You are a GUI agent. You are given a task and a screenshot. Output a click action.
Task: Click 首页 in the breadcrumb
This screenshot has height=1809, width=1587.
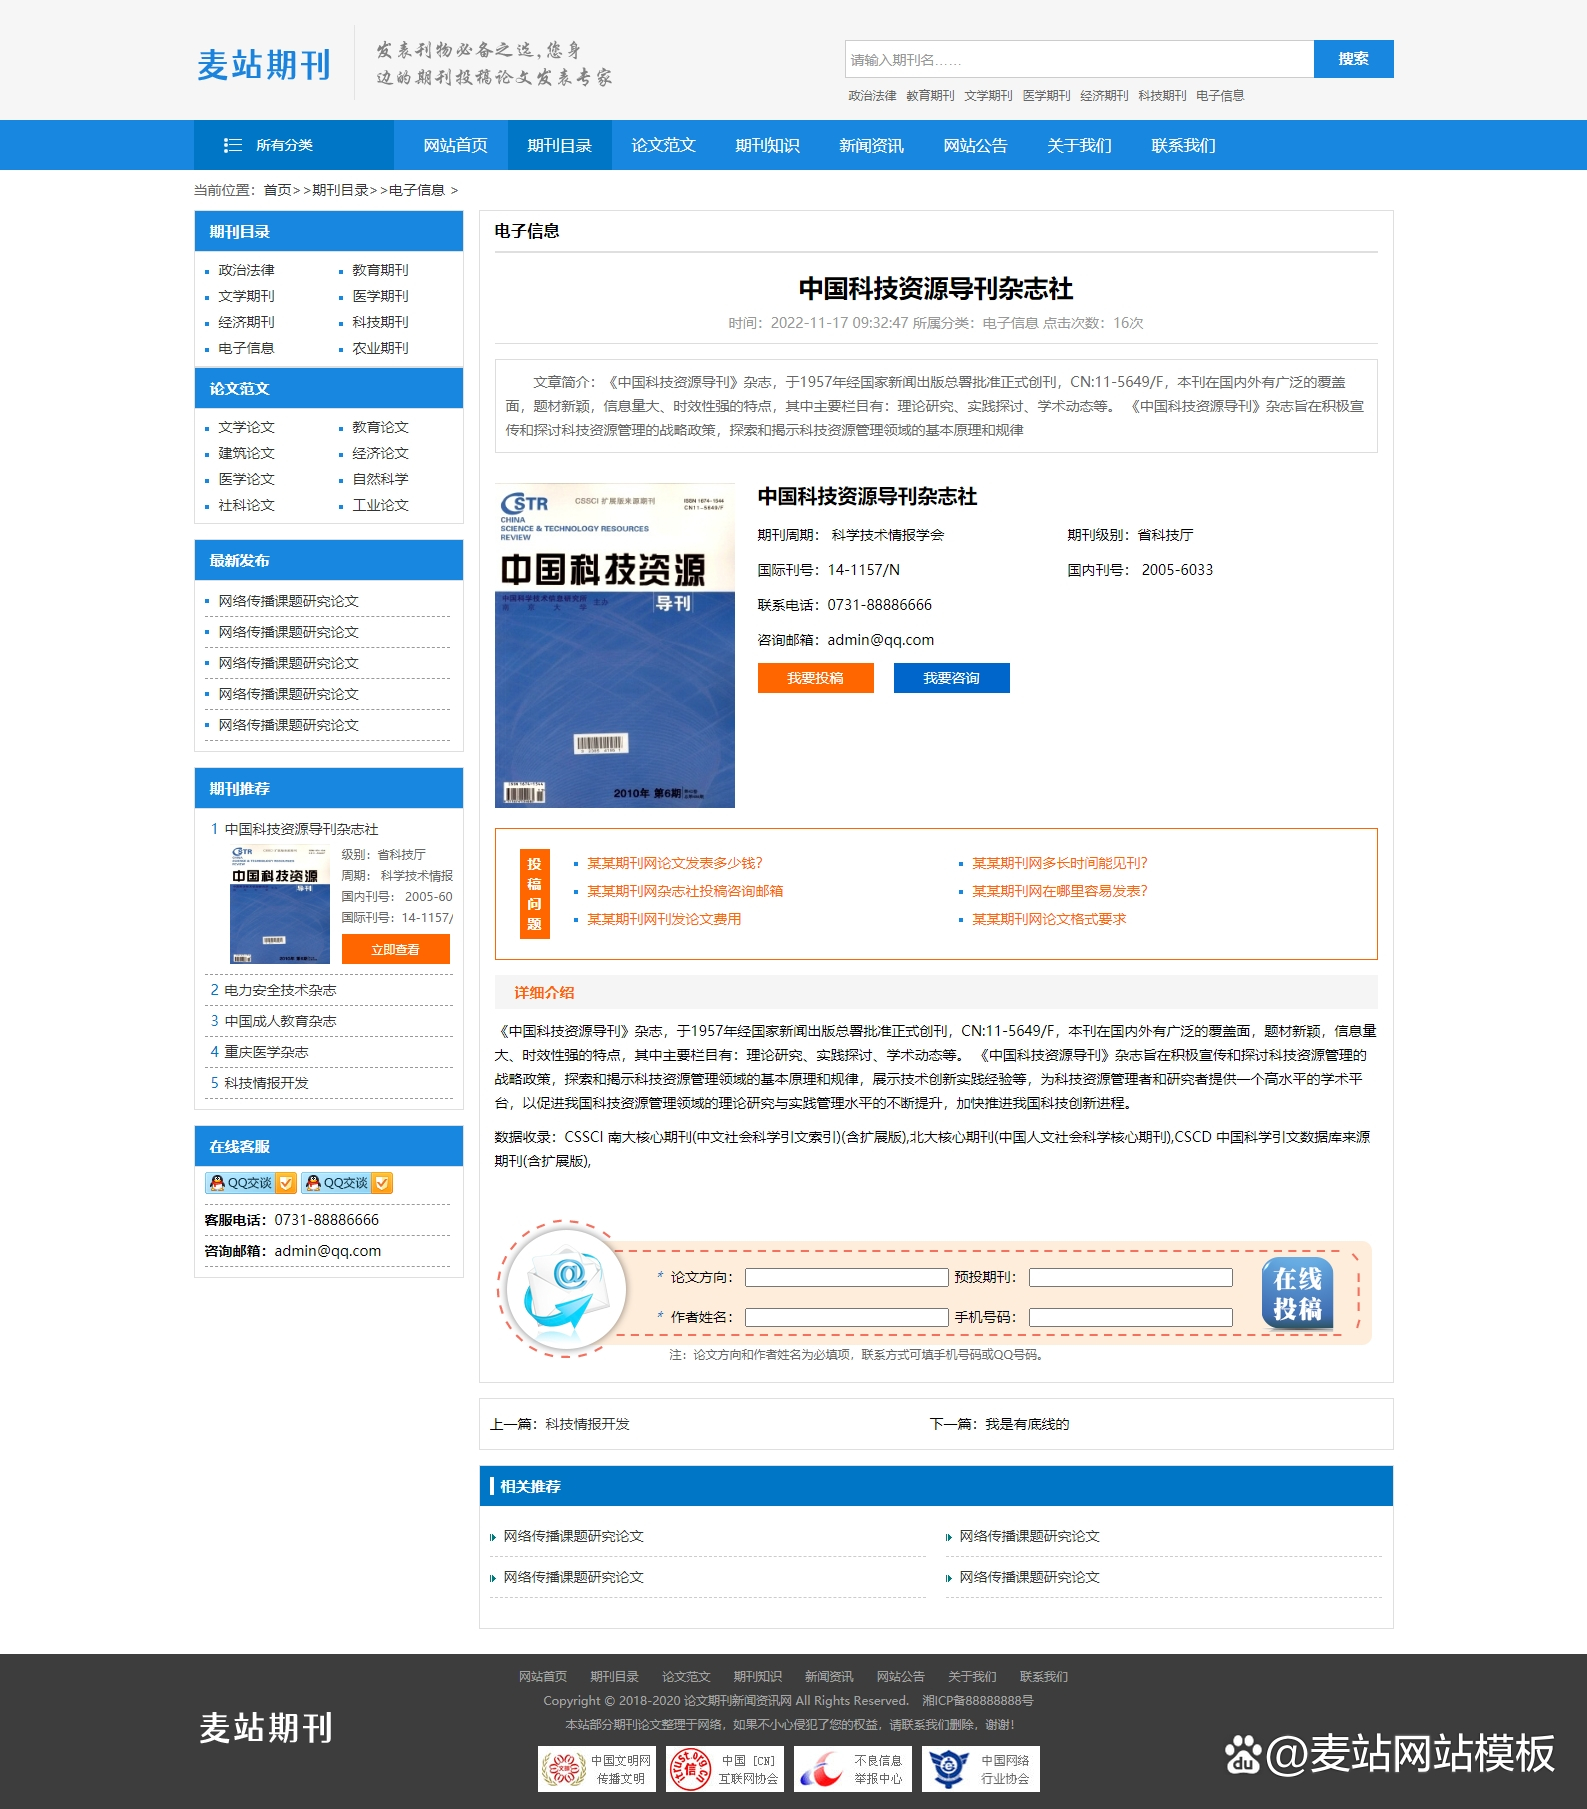click(277, 190)
